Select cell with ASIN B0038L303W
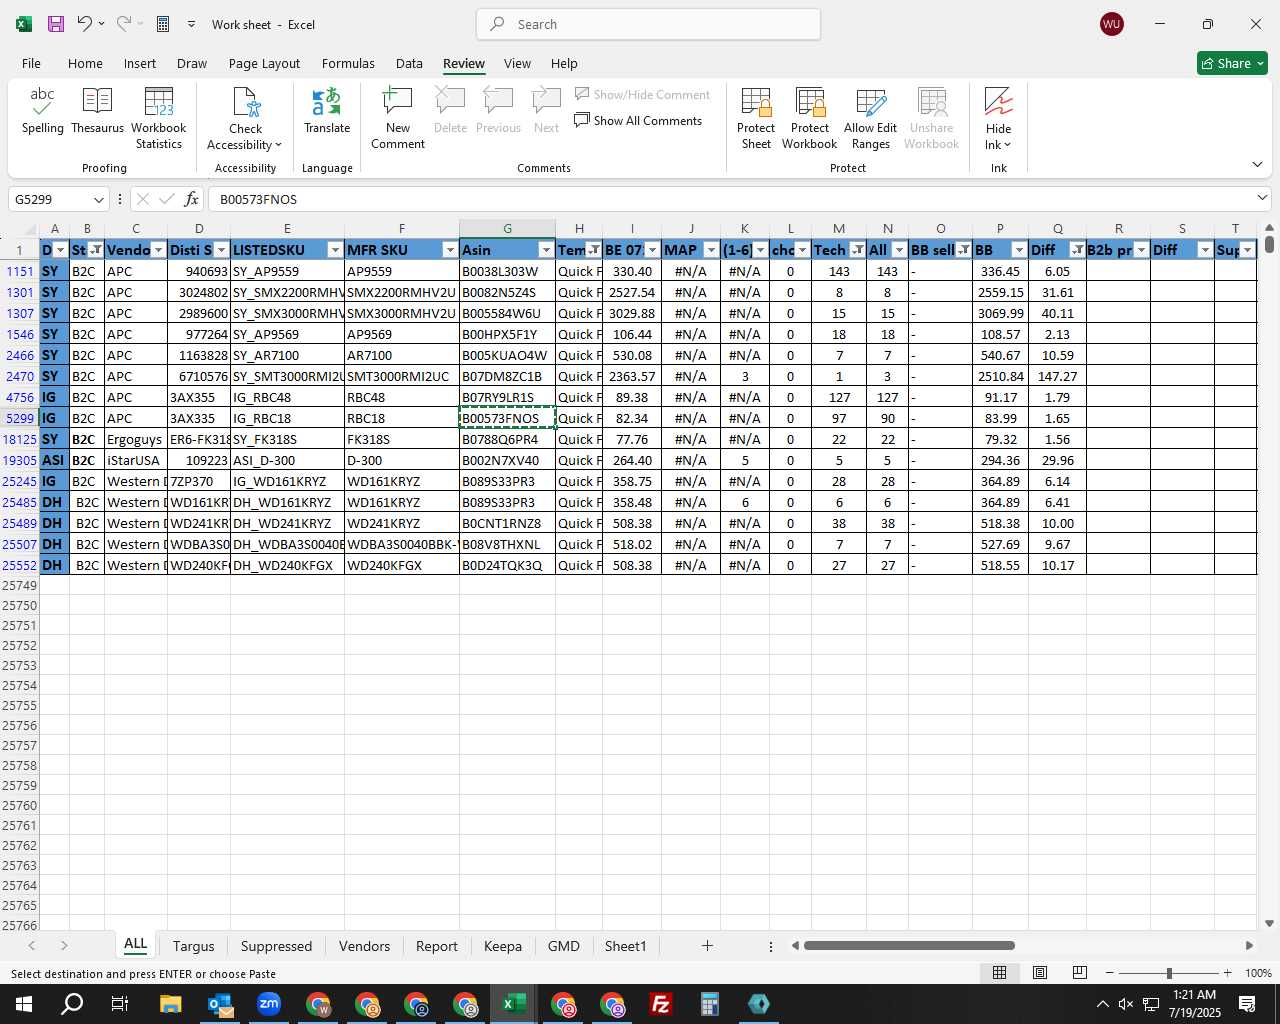 point(507,271)
